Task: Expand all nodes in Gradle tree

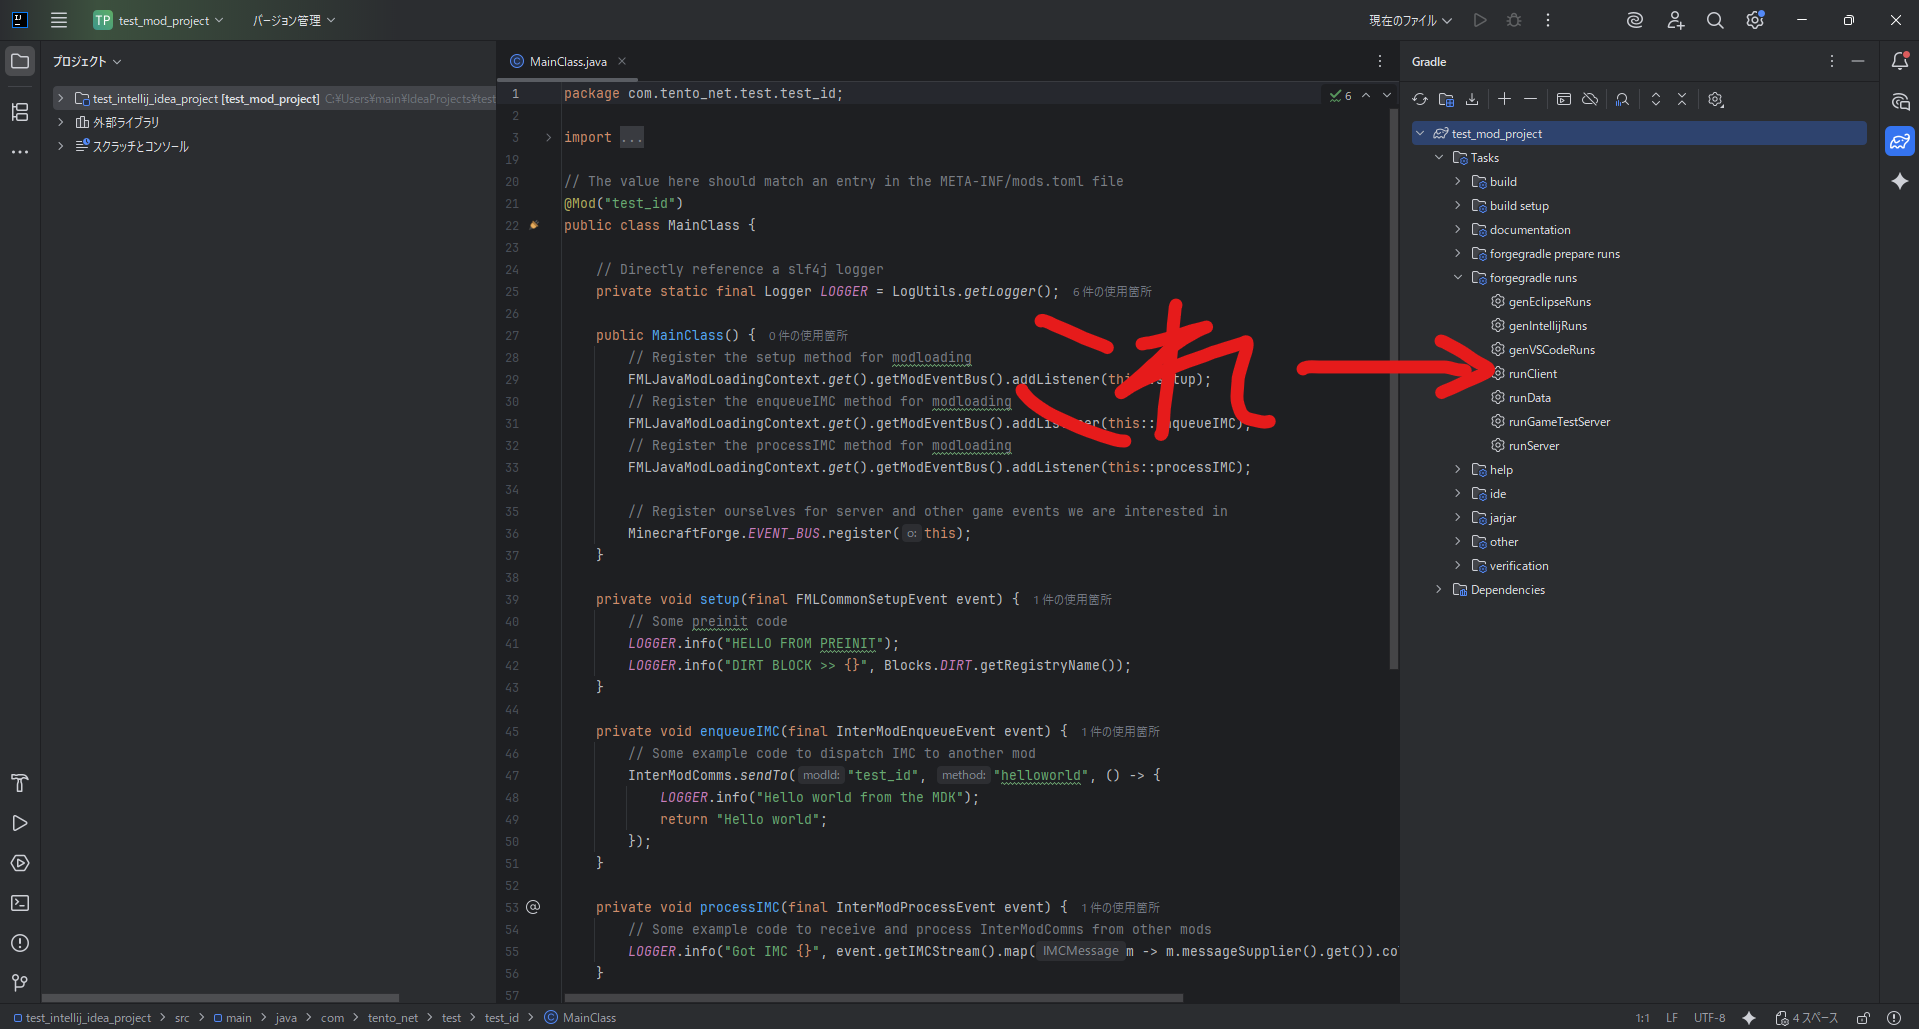Action: point(1656,99)
